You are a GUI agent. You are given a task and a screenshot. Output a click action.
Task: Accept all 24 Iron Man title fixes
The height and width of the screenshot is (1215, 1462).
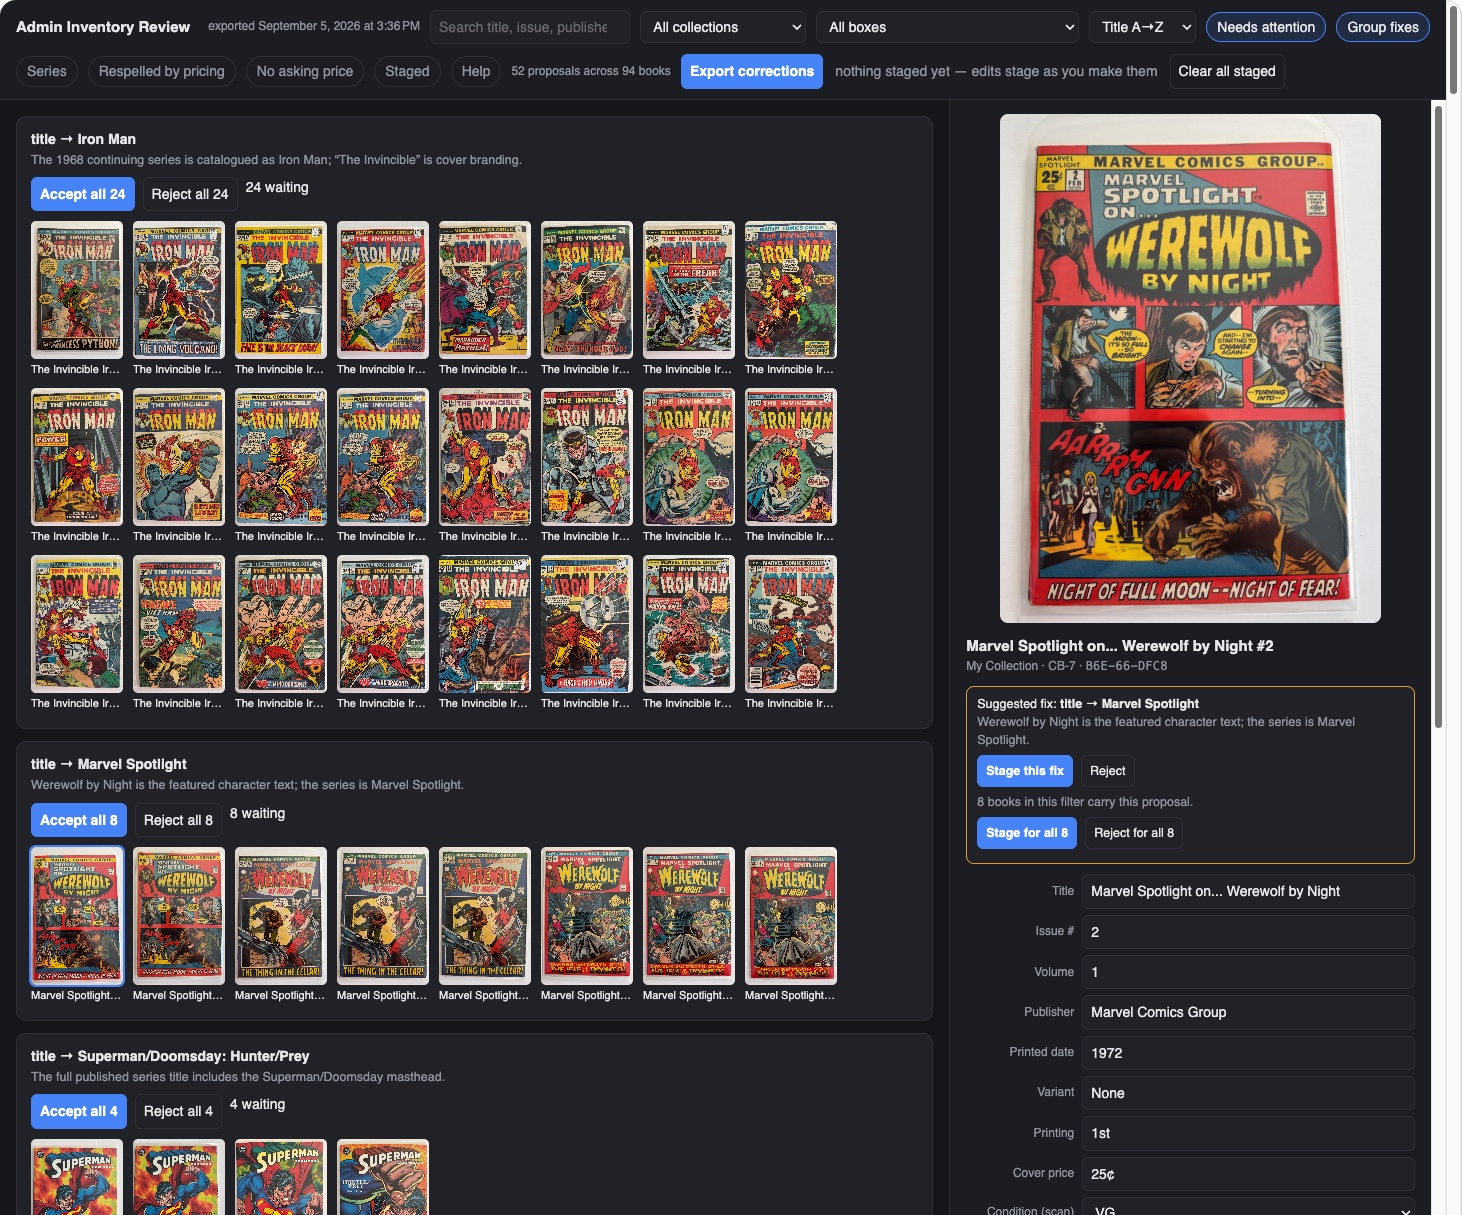click(83, 194)
